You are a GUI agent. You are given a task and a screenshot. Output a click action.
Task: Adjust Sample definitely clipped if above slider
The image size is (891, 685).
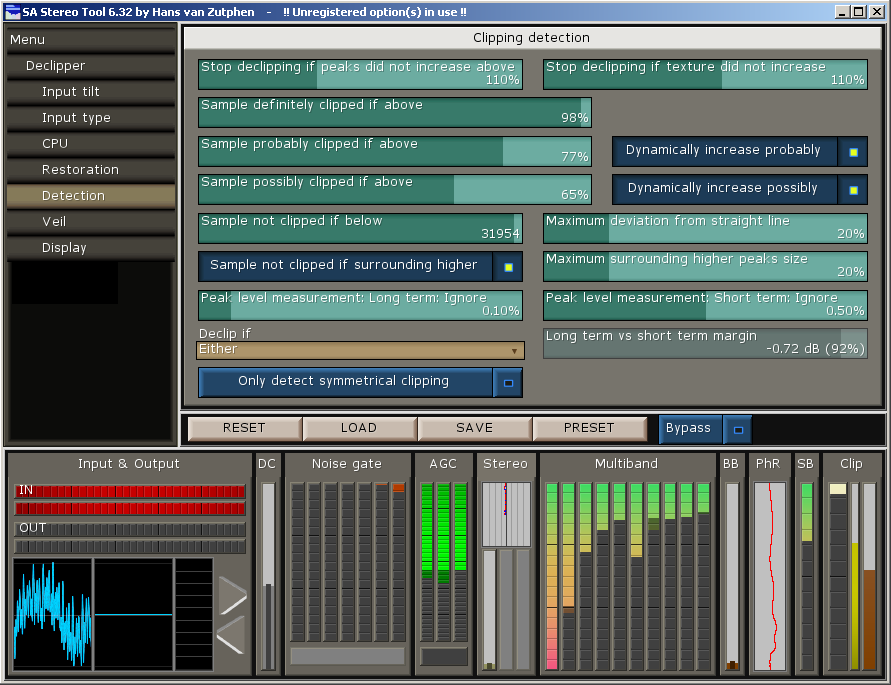pos(395,112)
